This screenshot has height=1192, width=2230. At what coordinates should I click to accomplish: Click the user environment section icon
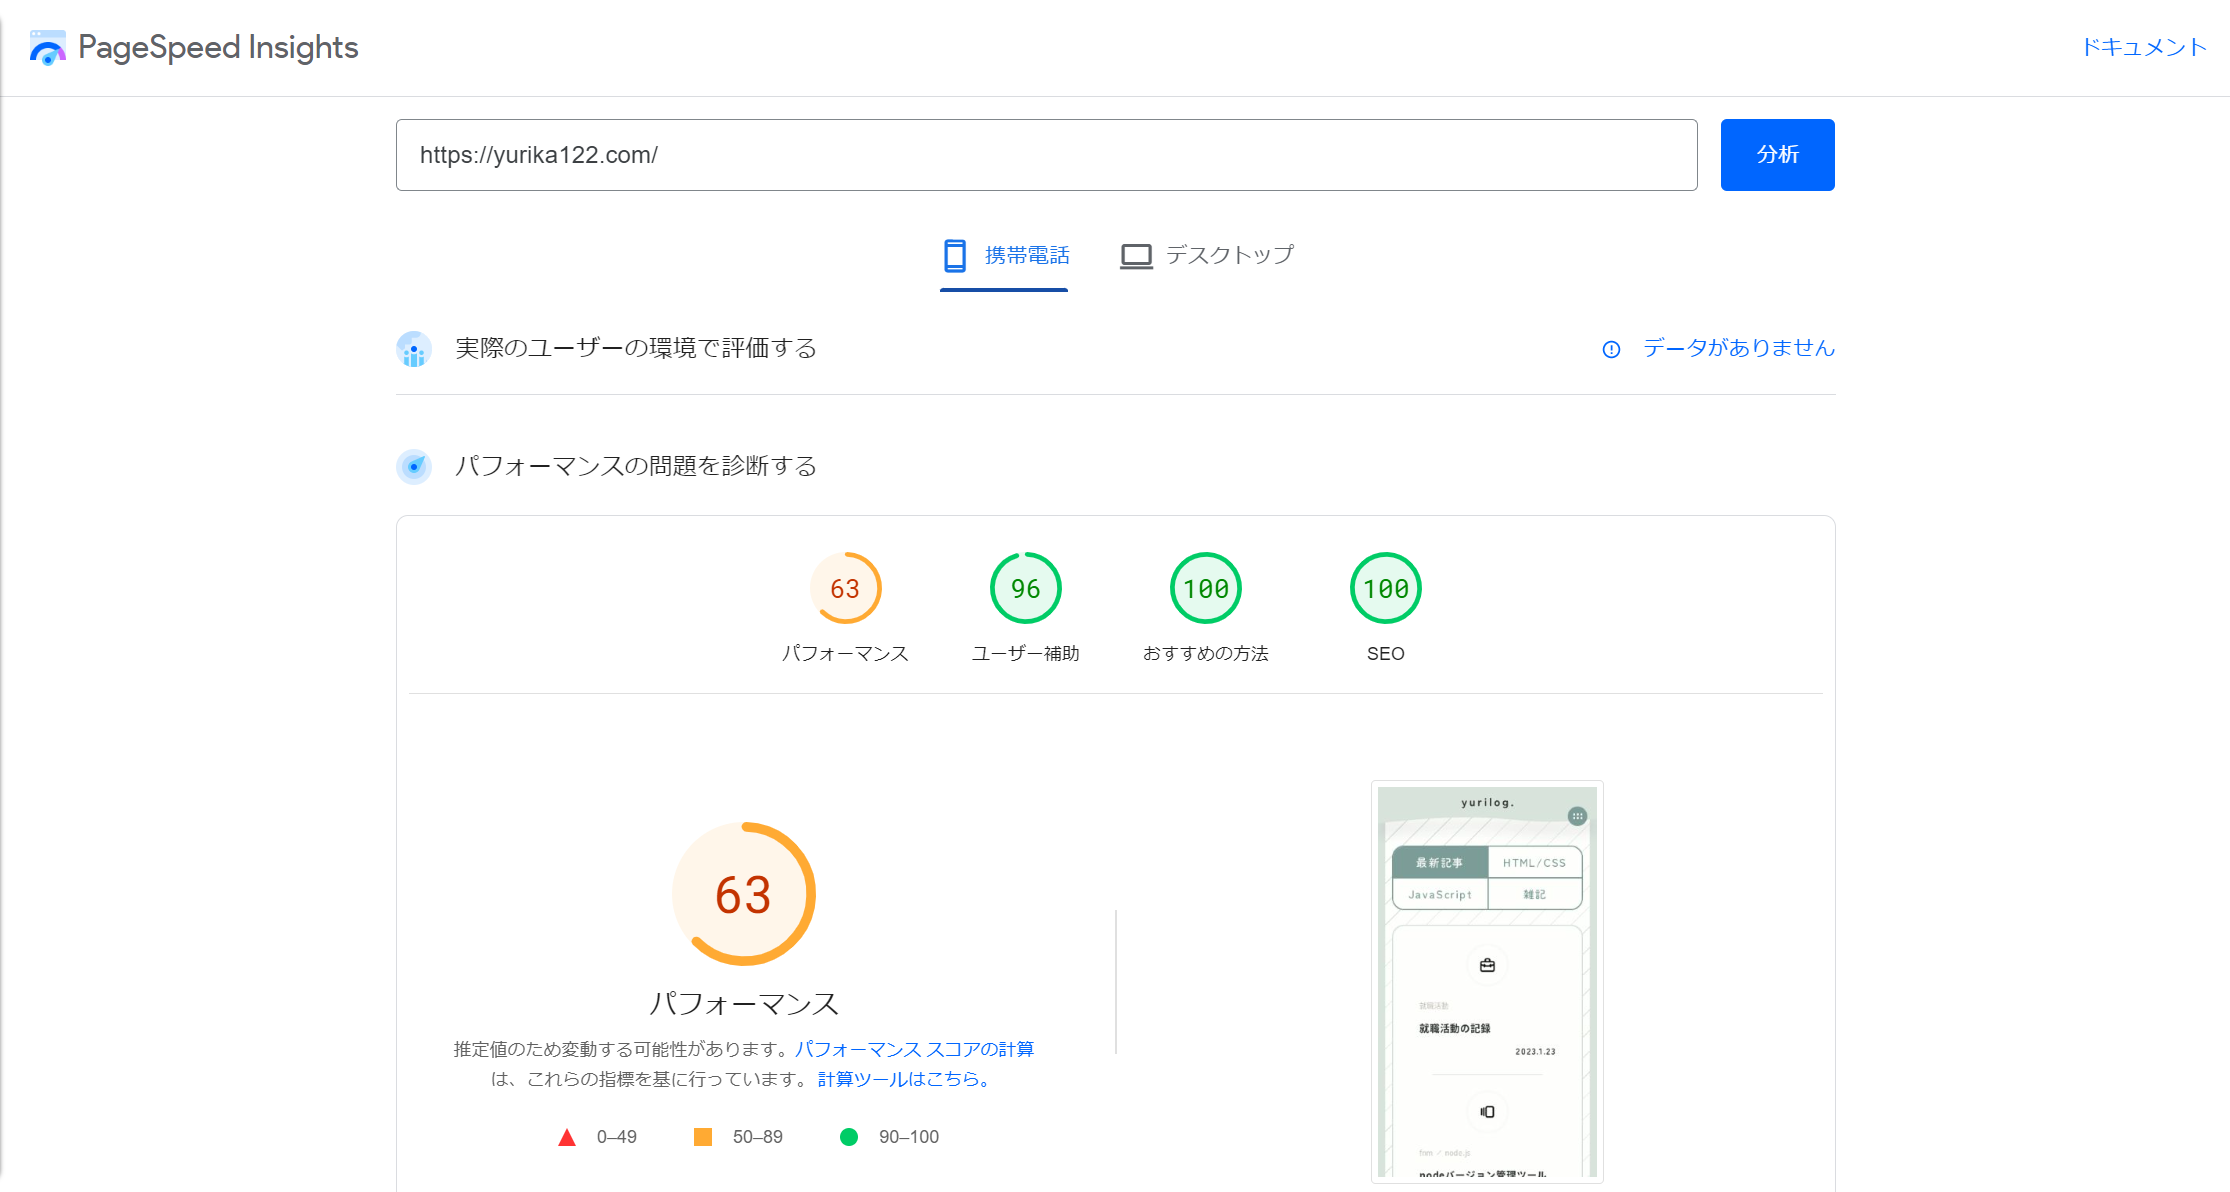click(x=414, y=348)
